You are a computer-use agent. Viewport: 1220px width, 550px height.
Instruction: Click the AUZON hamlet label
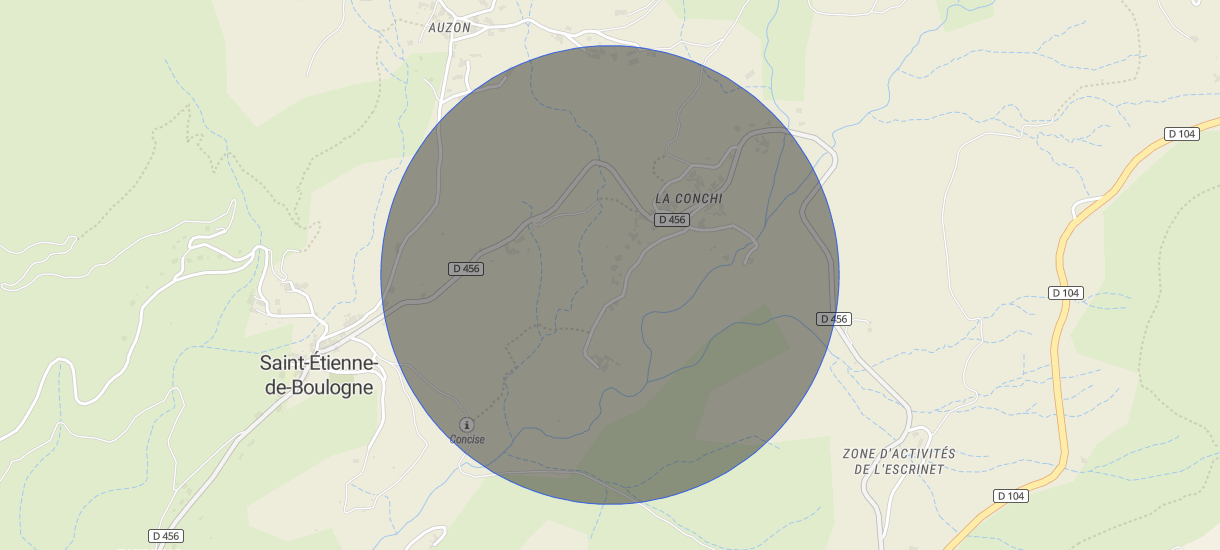tap(449, 28)
